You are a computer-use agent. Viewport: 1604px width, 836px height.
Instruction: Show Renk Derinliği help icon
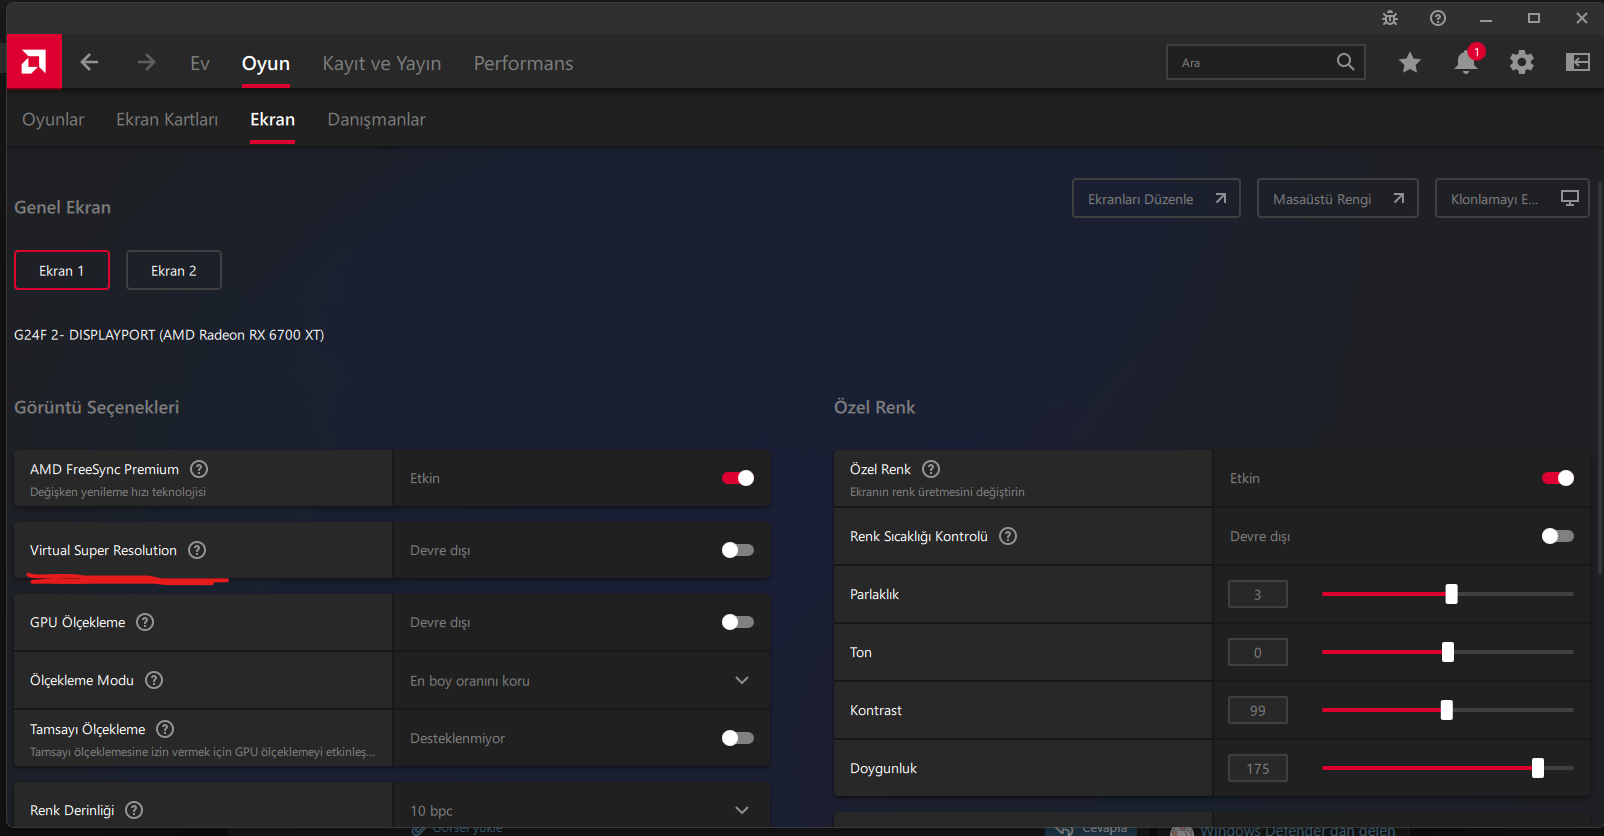pyautogui.click(x=134, y=810)
